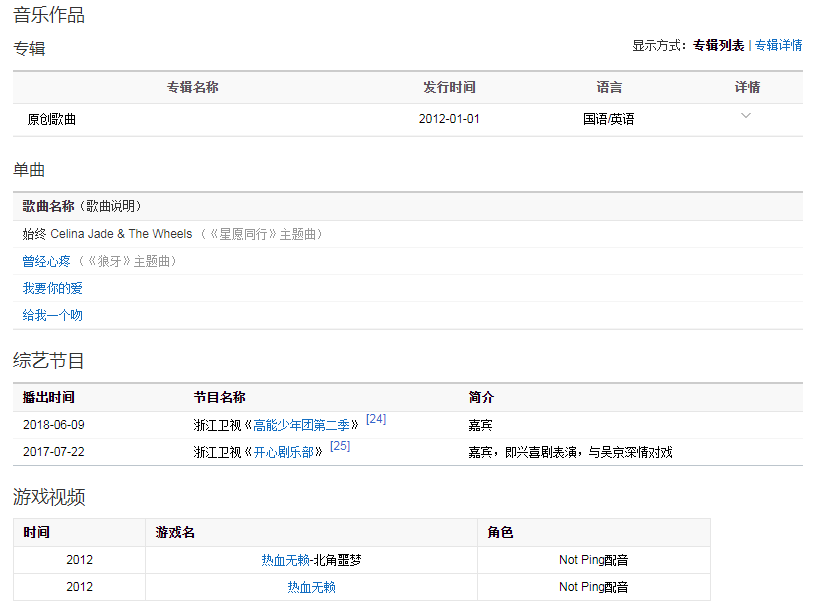Click reference footnote [24]
This screenshot has width=814, height=614.
coord(375,419)
